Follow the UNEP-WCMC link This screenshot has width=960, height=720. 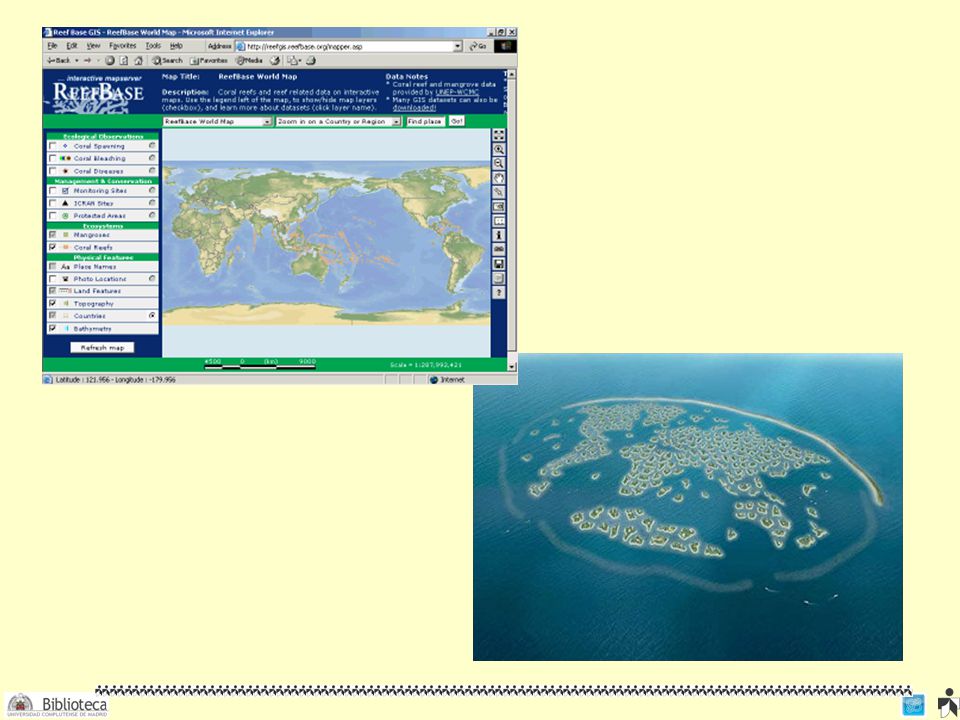point(457,92)
